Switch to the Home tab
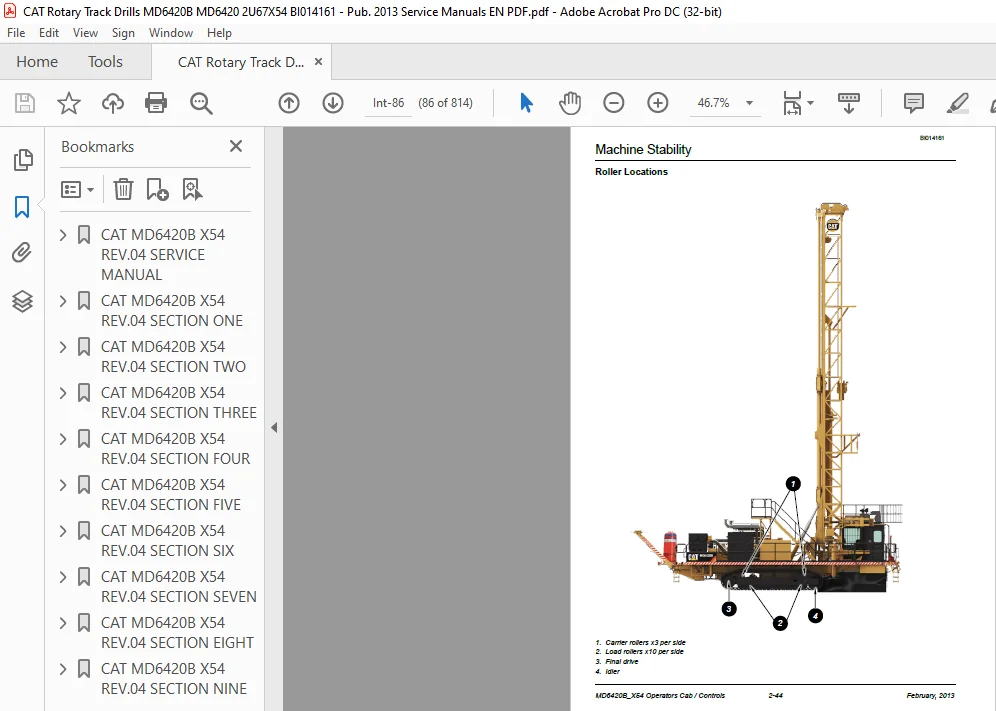Viewport: 996px width, 711px height. [37, 62]
